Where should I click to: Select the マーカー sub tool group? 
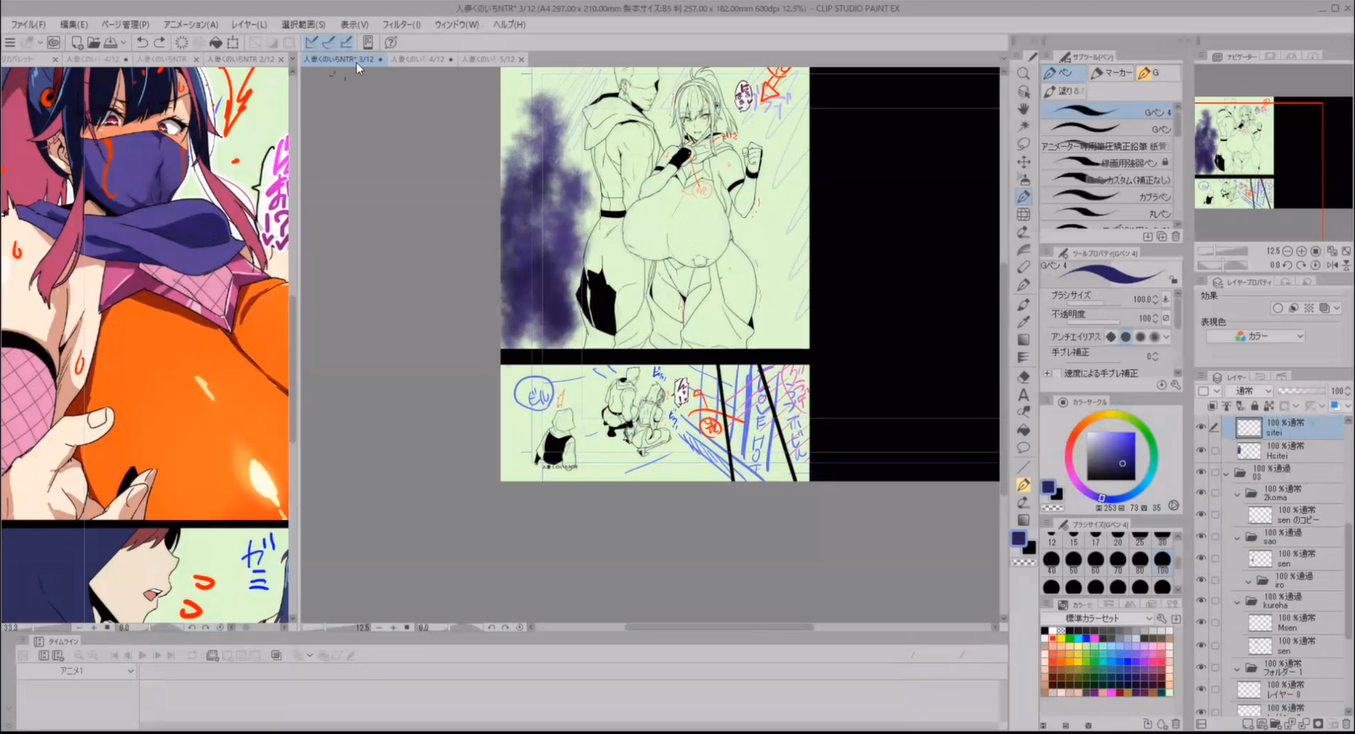click(1112, 73)
